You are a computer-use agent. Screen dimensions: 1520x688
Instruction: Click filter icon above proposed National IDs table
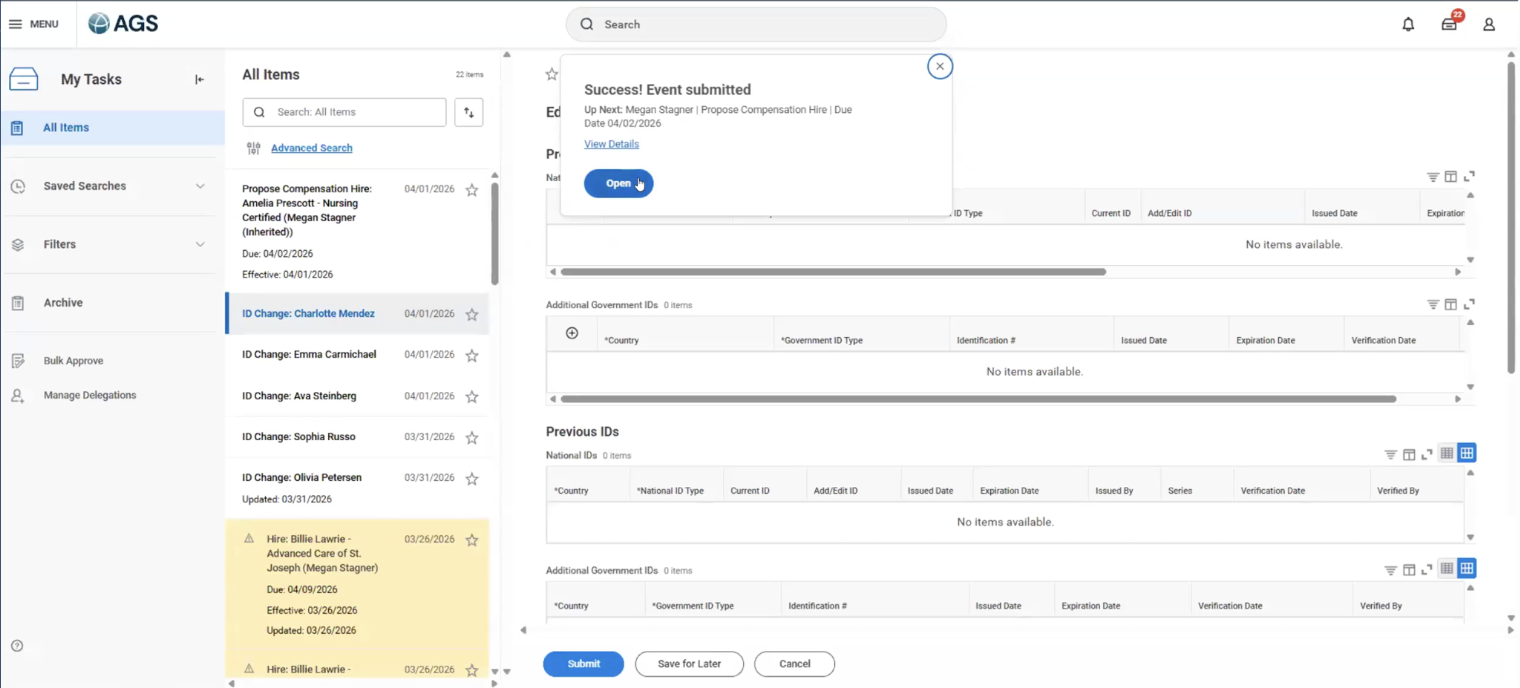(1433, 177)
